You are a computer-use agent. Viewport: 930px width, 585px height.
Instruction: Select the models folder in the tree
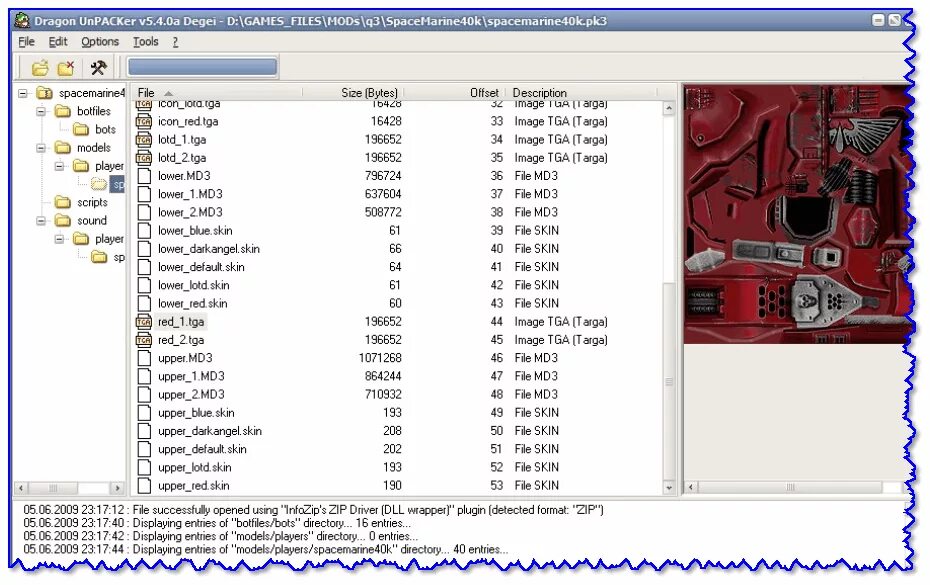point(94,148)
